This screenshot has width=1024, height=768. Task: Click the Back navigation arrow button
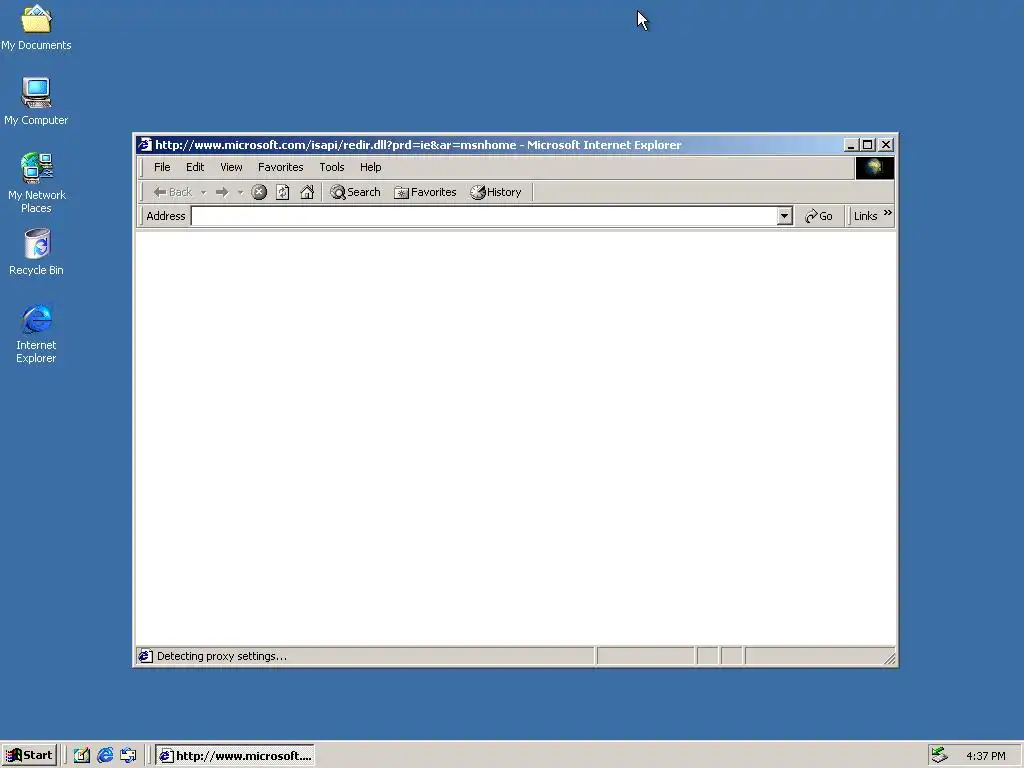[172, 192]
